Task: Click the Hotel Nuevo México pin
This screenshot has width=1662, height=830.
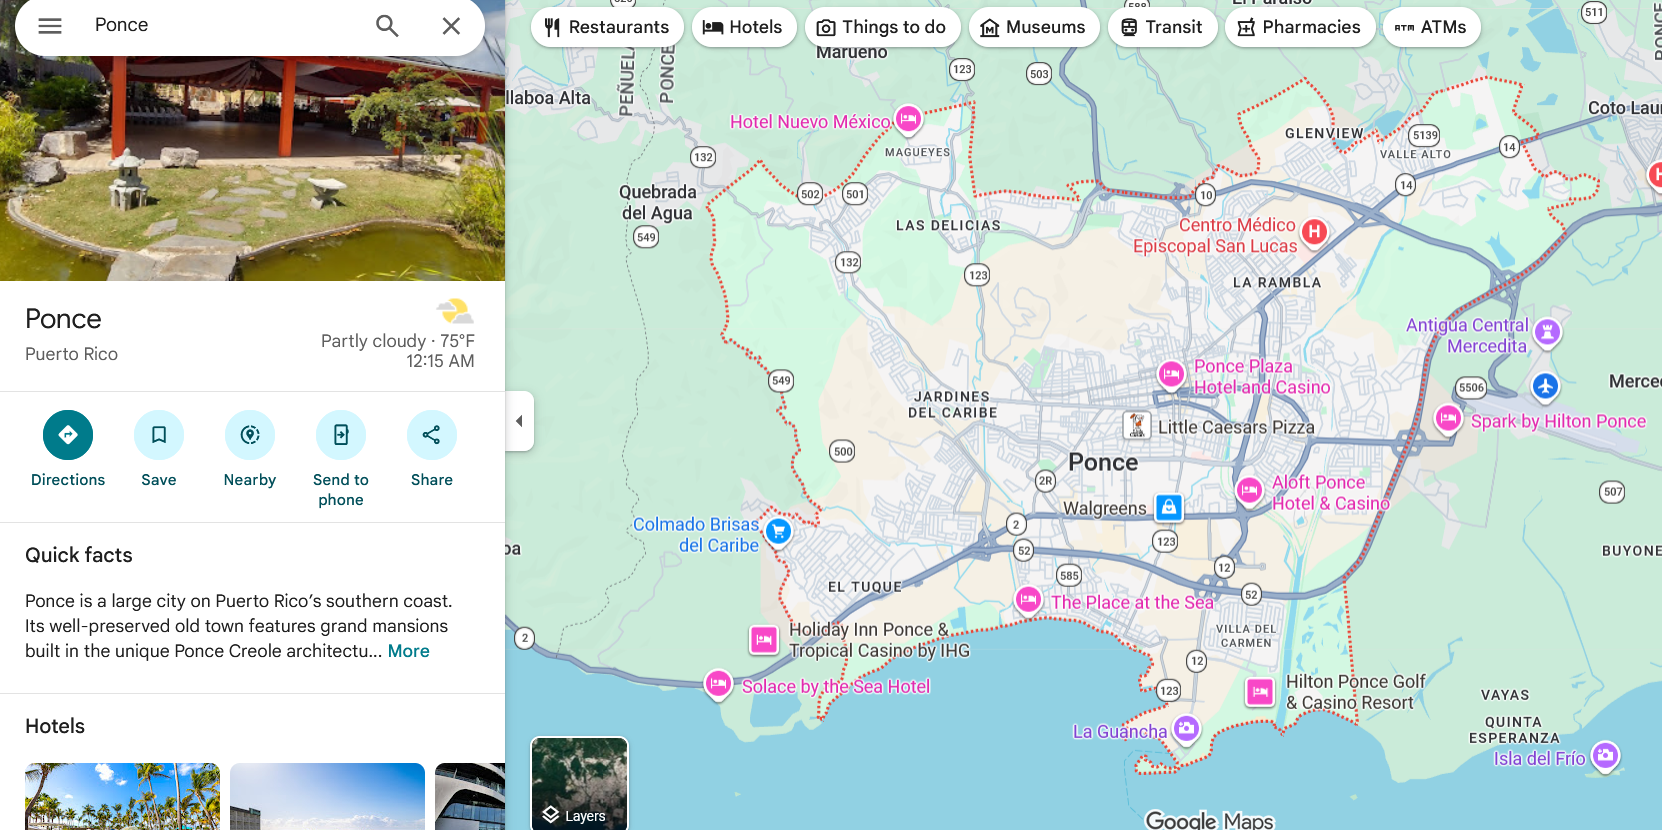Action: pos(908,120)
